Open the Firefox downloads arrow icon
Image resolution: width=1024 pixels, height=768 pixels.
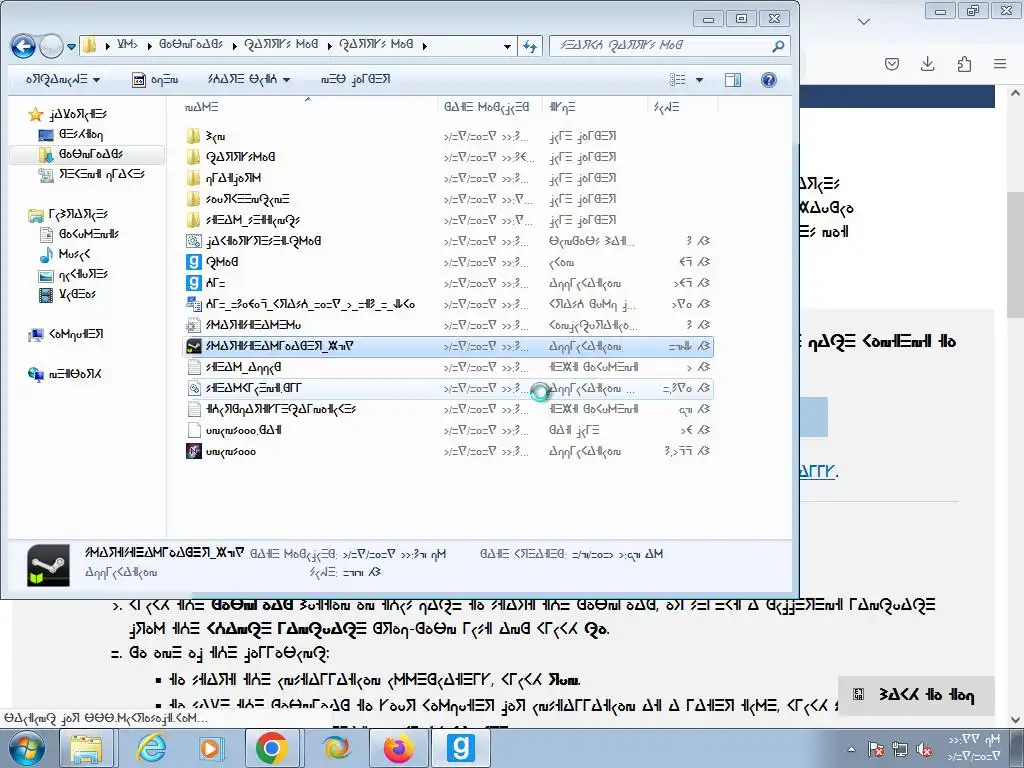coord(927,63)
